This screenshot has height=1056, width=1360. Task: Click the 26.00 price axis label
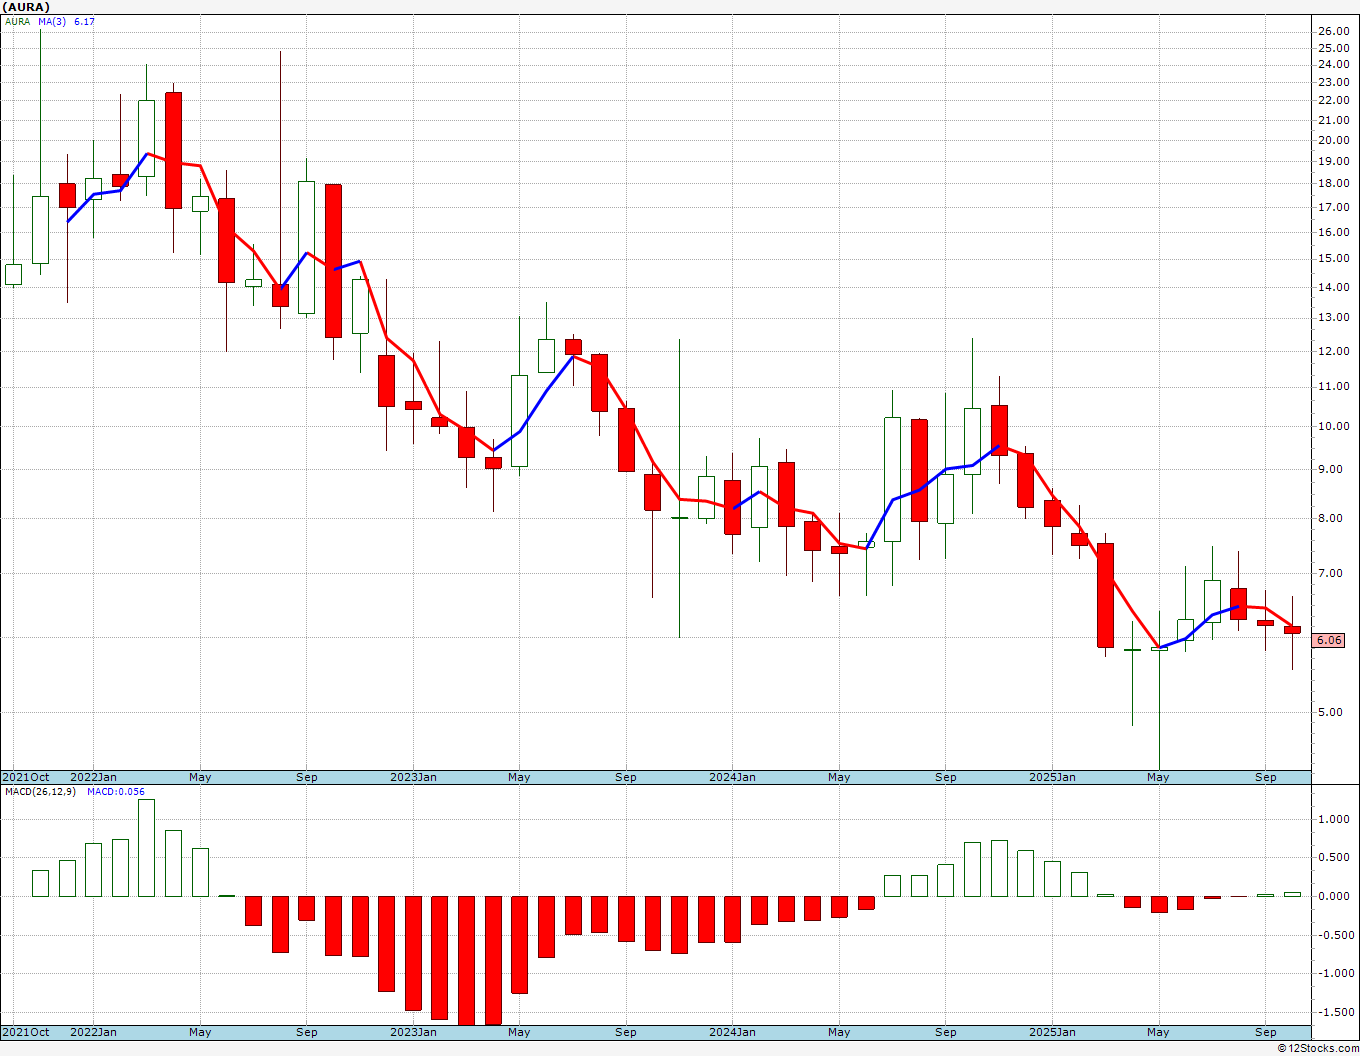pyautogui.click(x=1333, y=31)
